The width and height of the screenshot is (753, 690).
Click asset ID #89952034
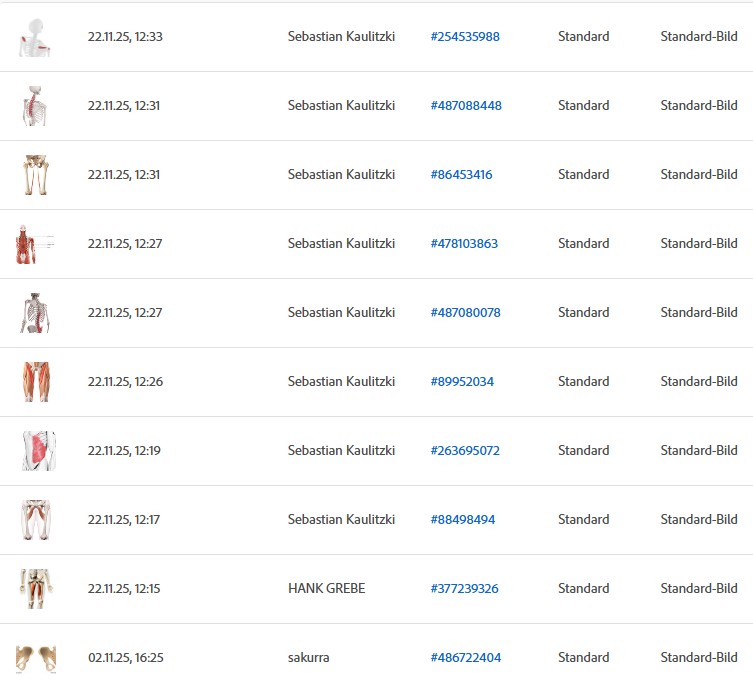click(462, 382)
